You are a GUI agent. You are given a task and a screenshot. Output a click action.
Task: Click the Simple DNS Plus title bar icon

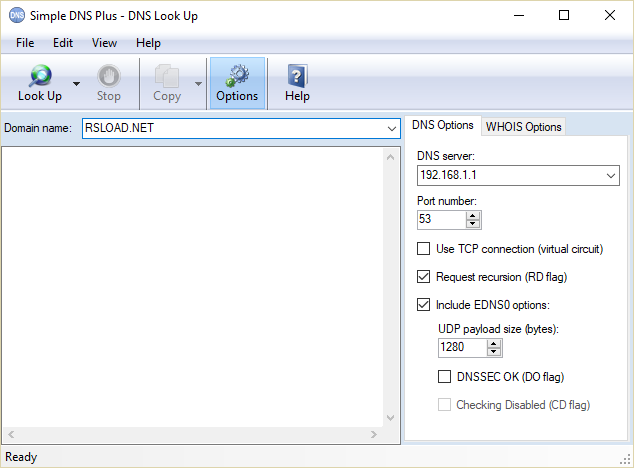point(17,15)
